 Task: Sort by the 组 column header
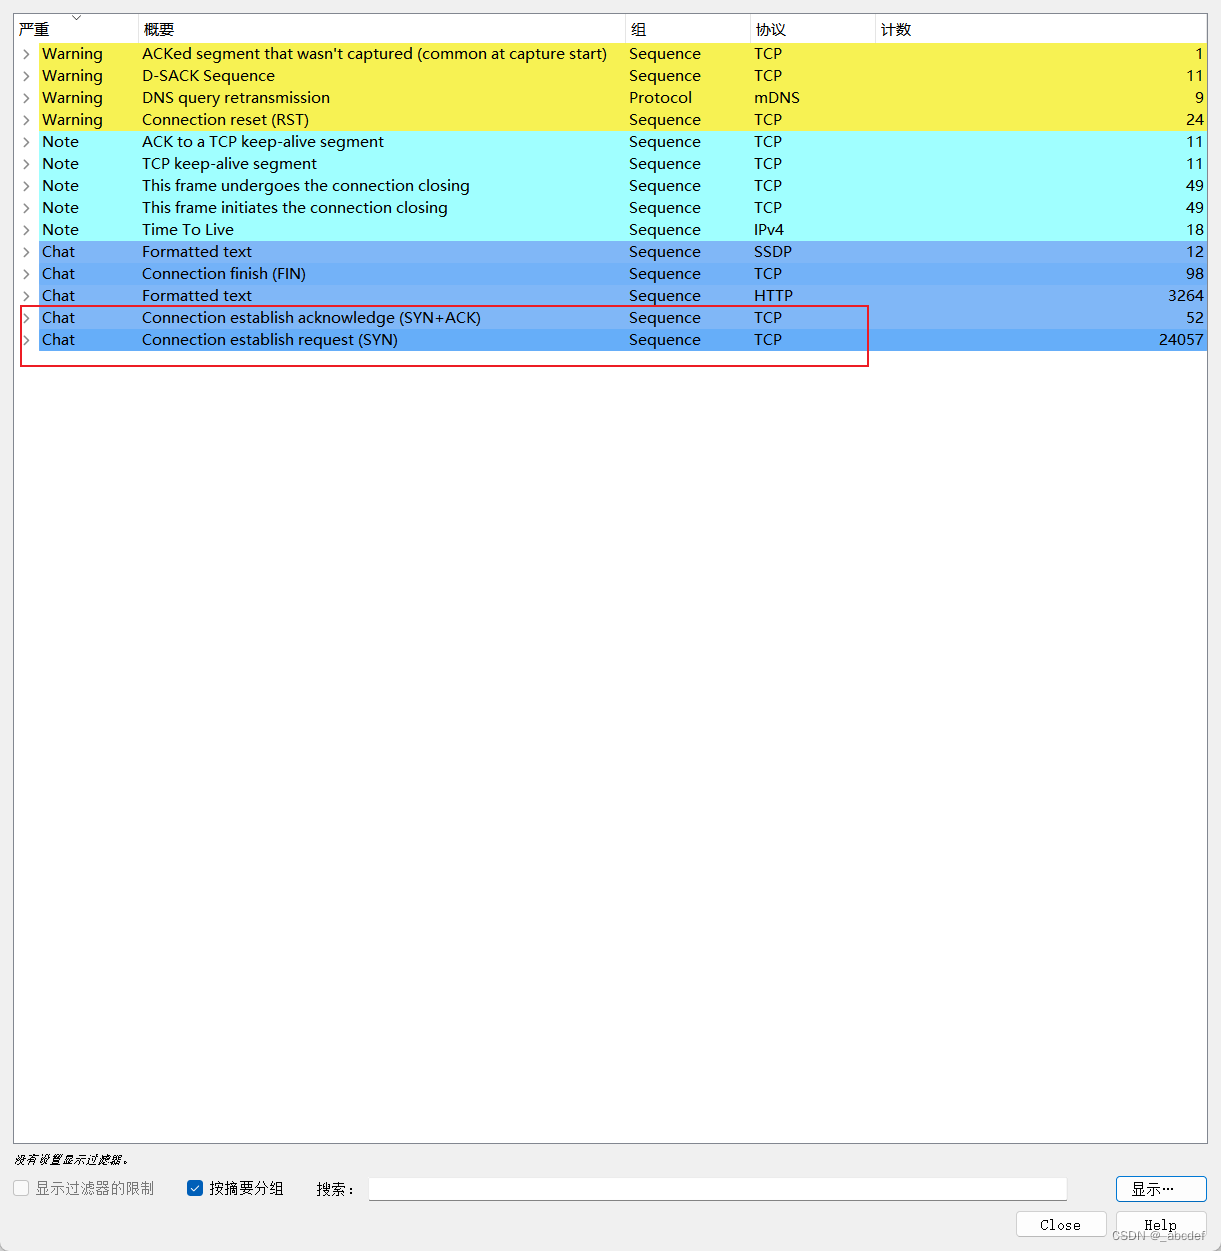[687, 29]
